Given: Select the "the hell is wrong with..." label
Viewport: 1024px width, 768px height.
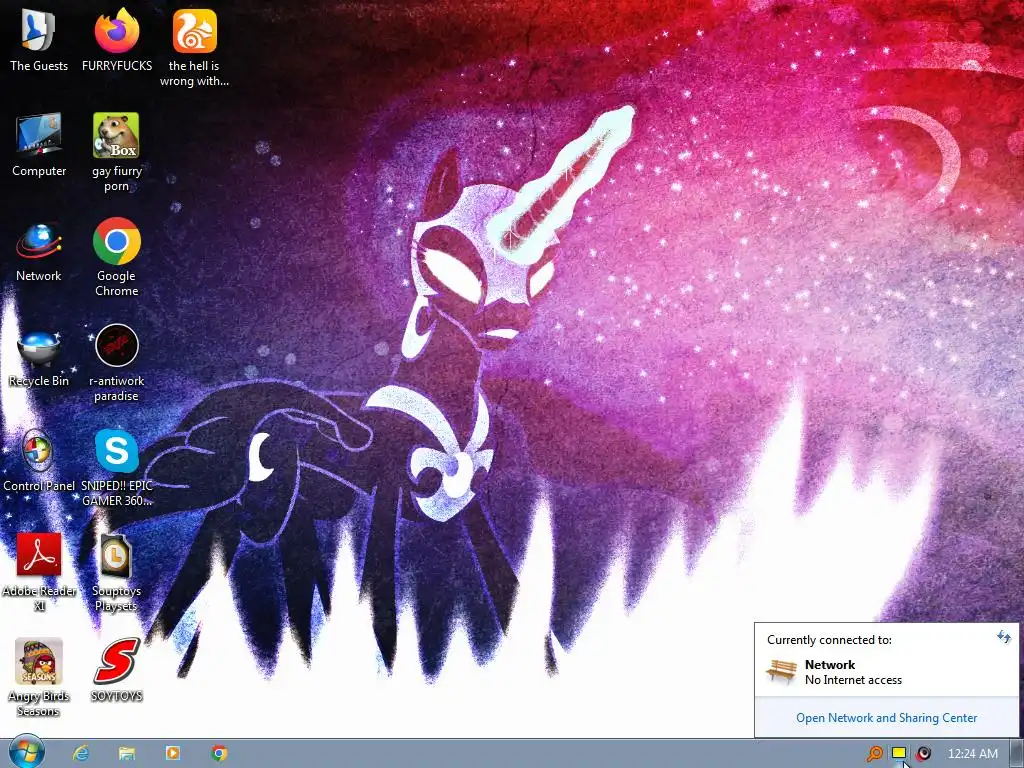Looking at the screenshot, I should point(194,73).
